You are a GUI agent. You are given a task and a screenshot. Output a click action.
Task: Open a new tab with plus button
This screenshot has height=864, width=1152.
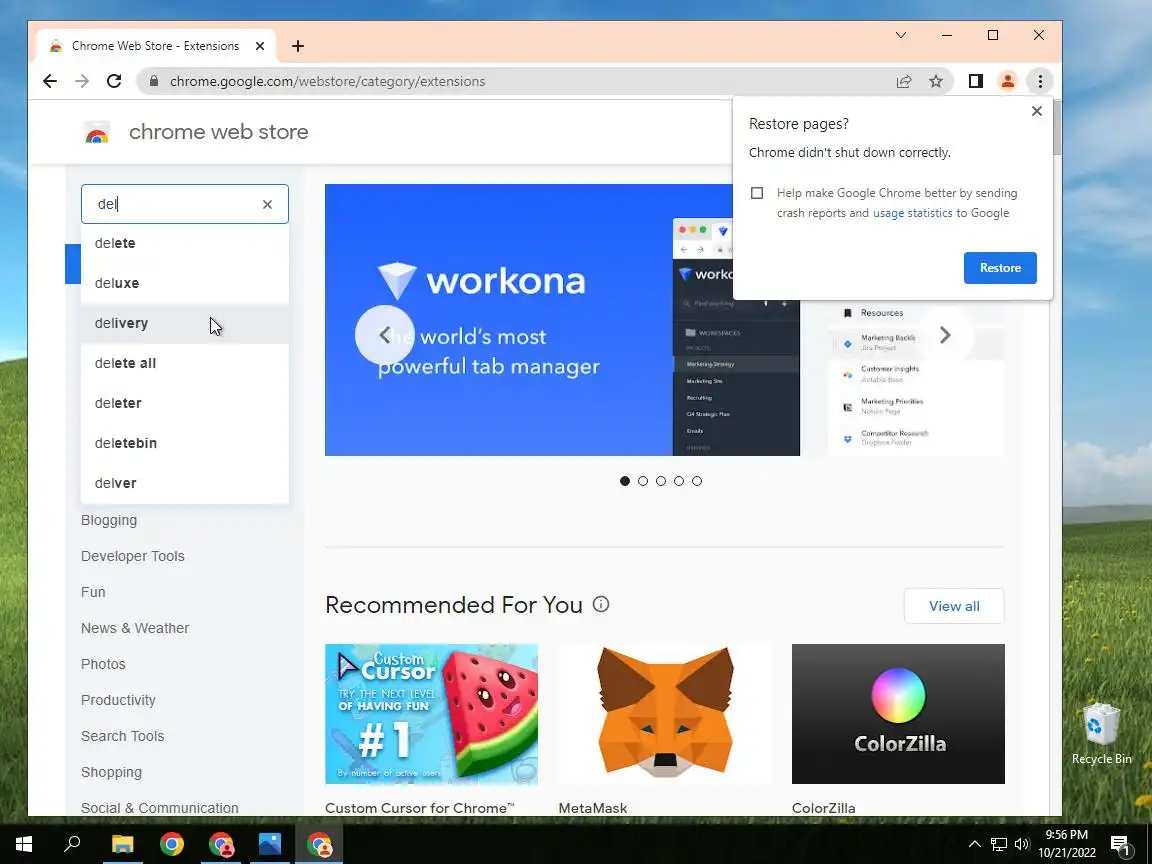(x=298, y=46)
